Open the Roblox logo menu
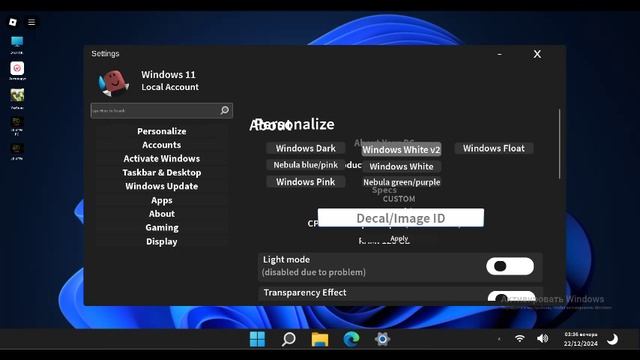This screenshot has height=360, width=640. (13, 22)
